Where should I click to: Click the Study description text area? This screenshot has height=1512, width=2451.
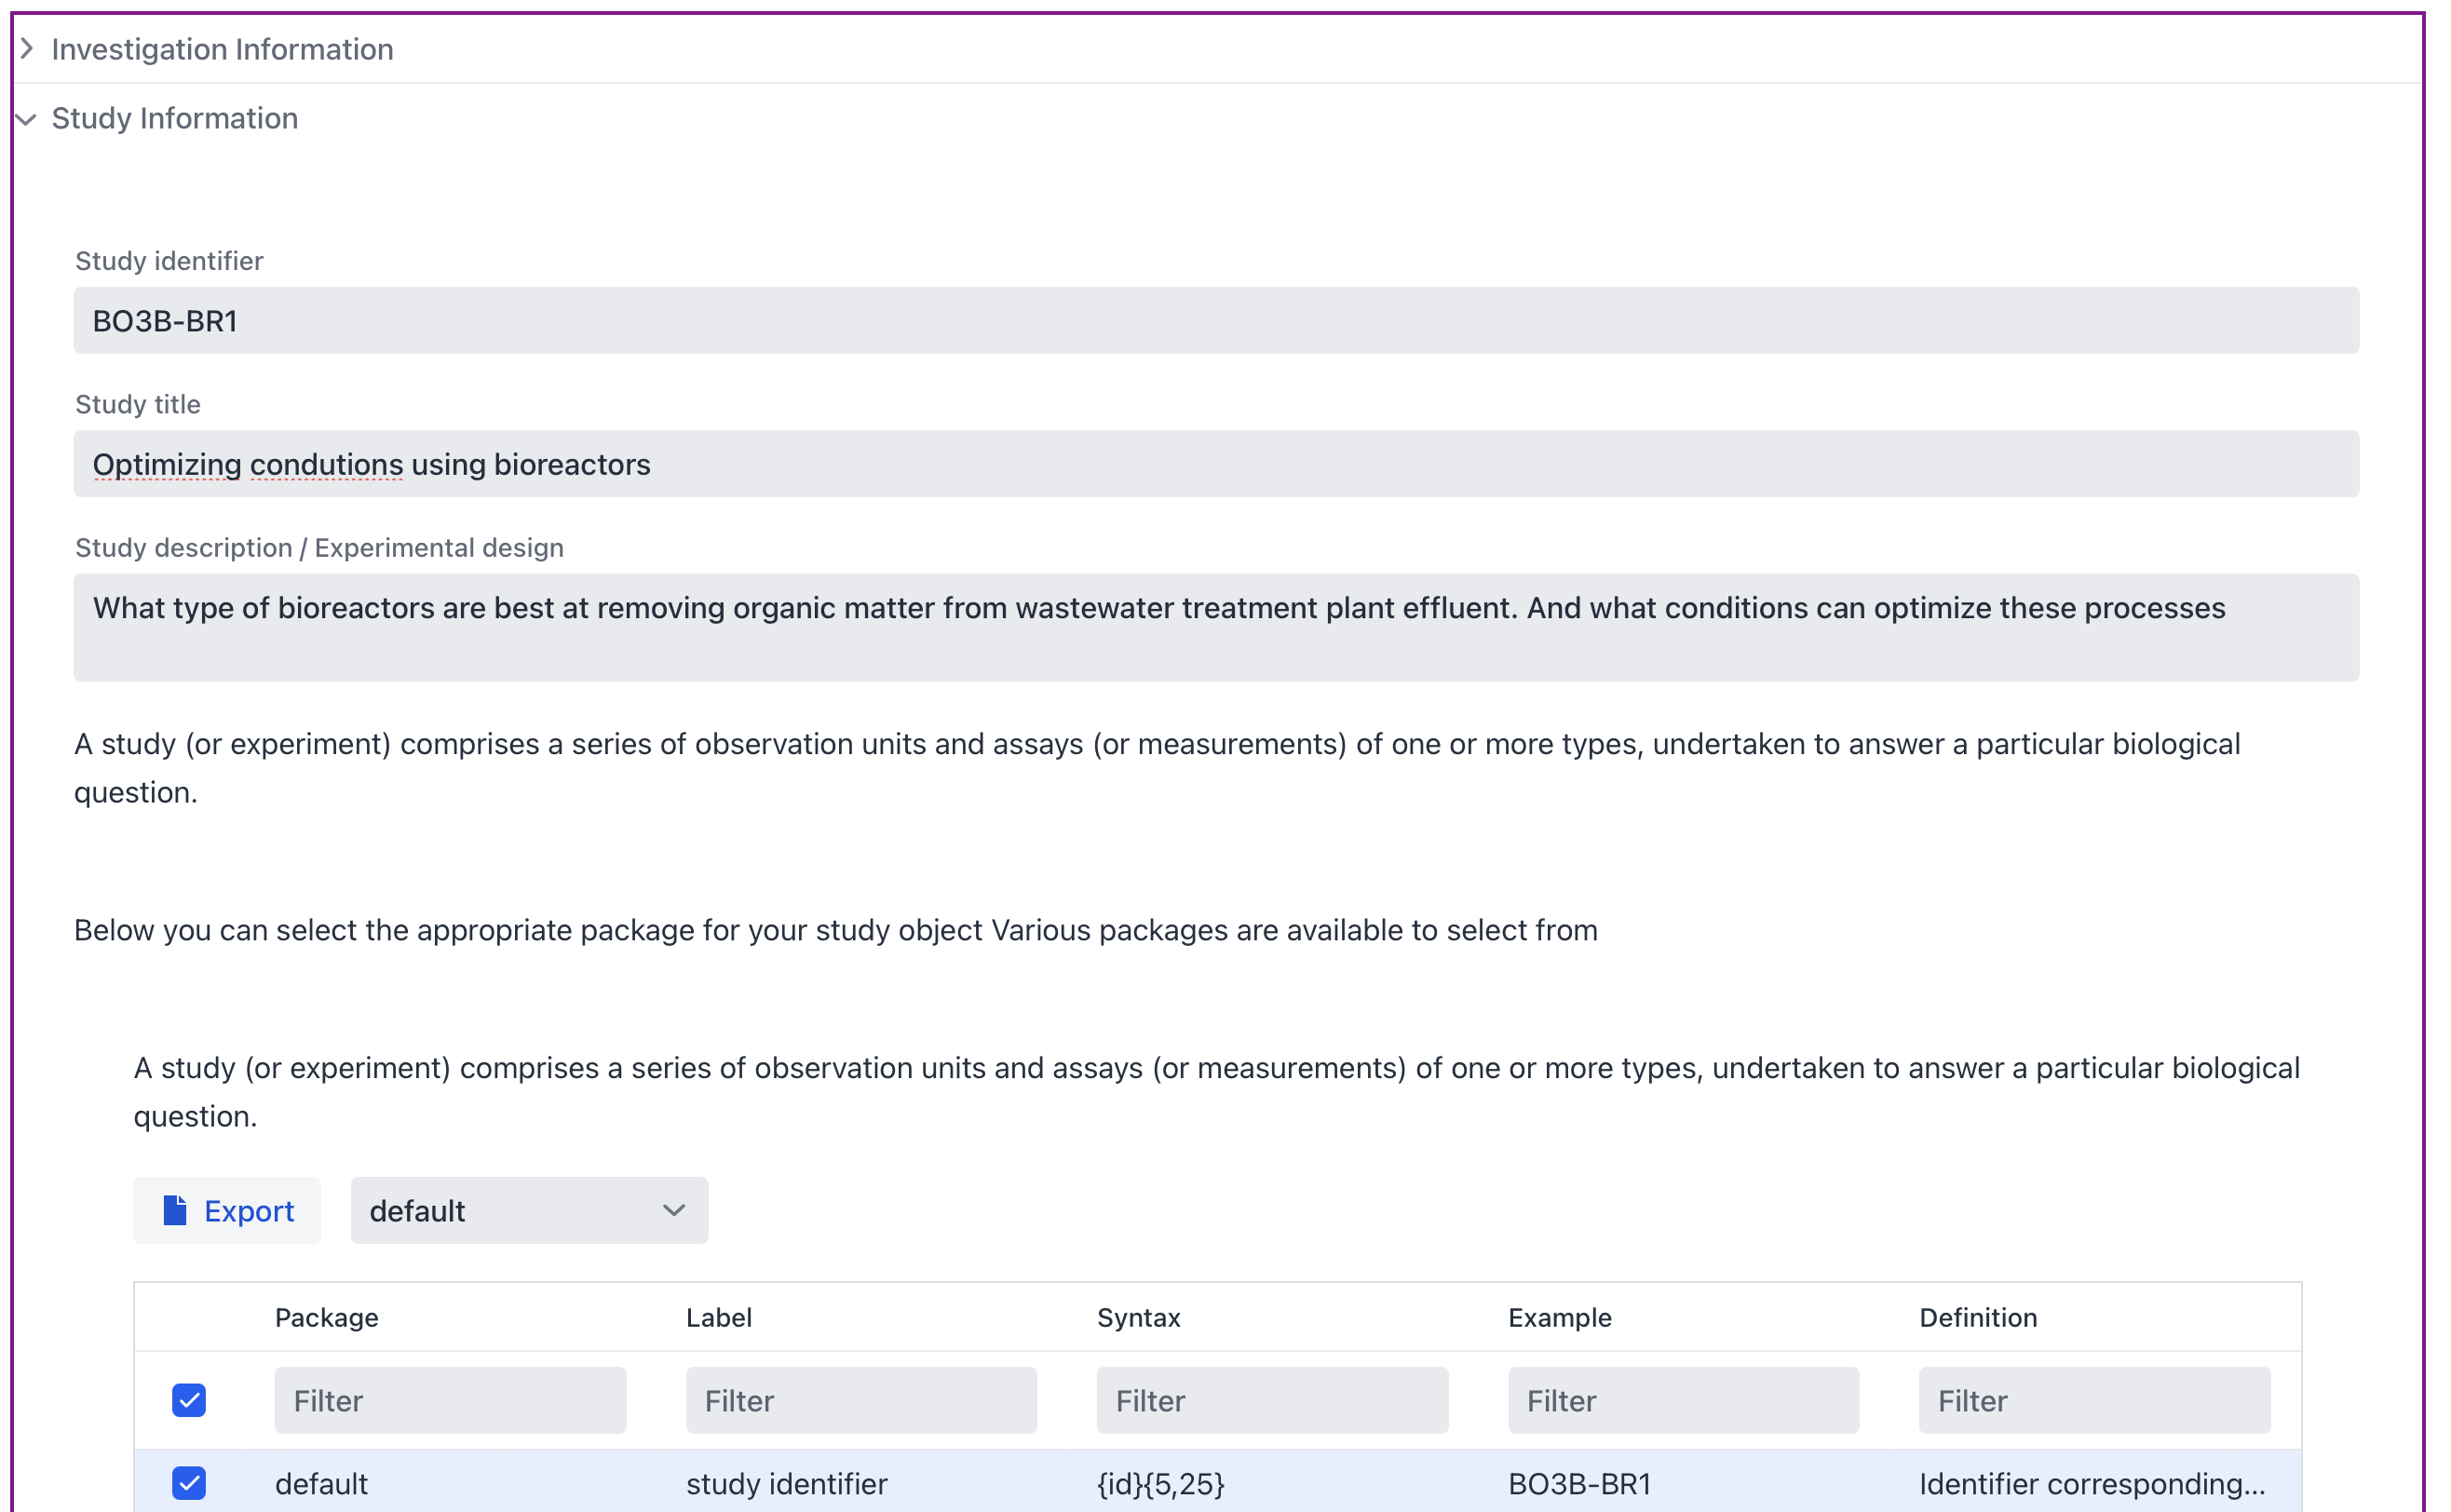click(x=1215, y=627)
